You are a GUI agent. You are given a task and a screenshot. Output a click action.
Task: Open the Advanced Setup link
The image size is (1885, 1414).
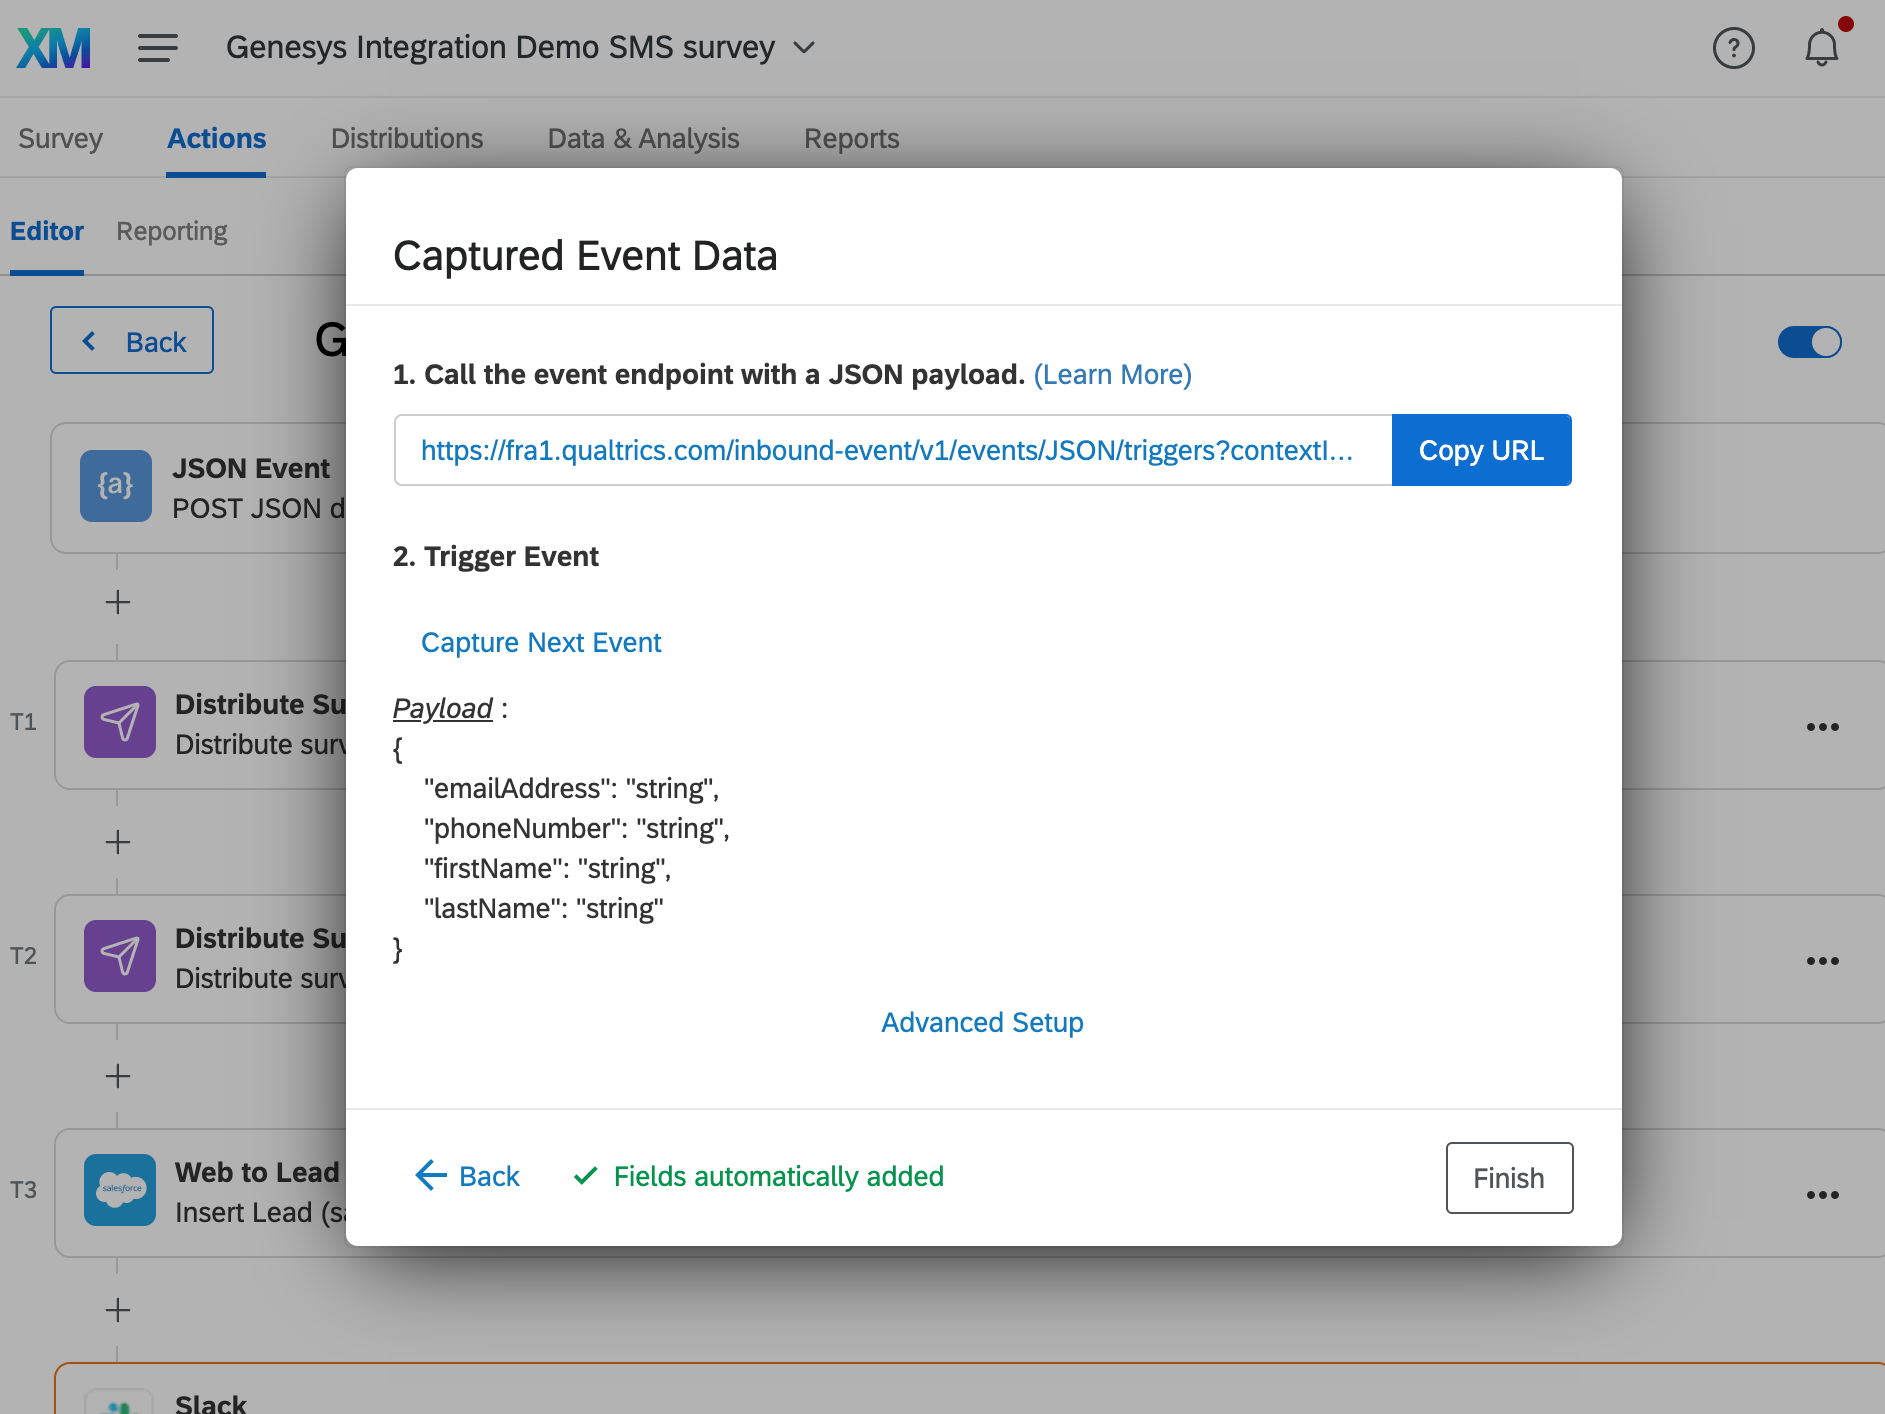coord(982,1022)
